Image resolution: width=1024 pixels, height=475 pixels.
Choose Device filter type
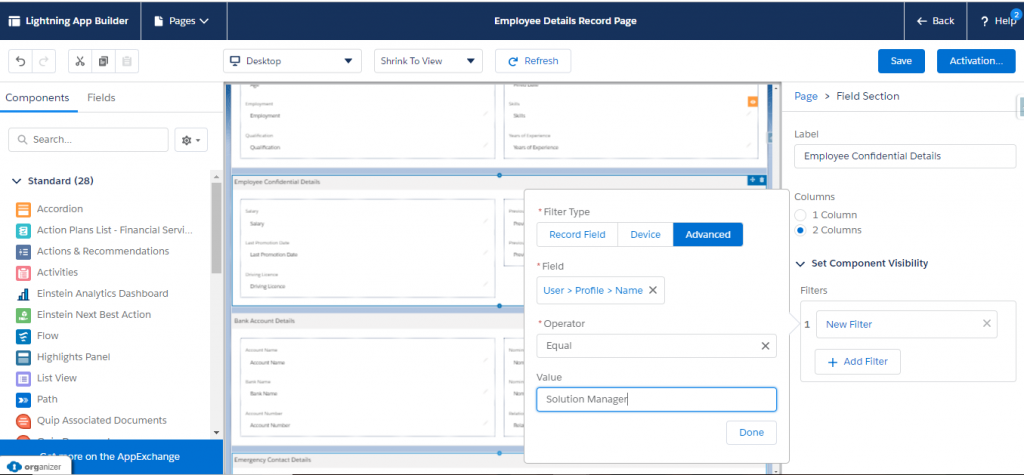tap(645, 235)
